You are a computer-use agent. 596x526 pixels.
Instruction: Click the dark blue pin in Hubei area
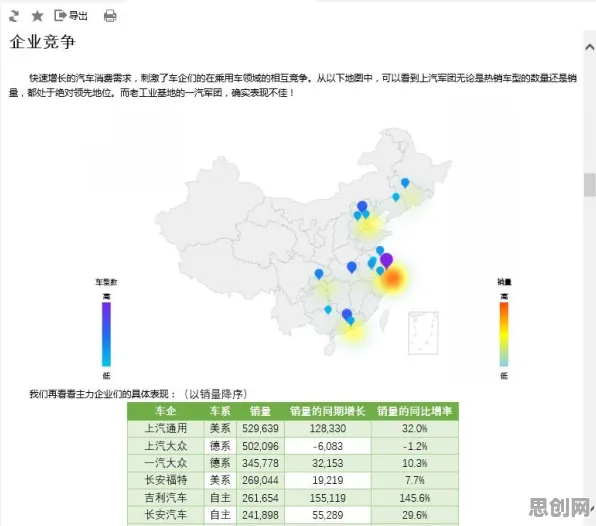(x=352, y=267)
